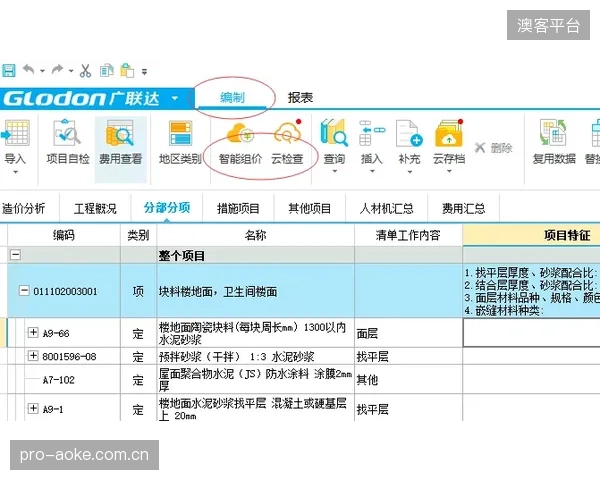Select name cell 块料楼地面，卫生间楼面
The width and height of the screenshot is (600, 480).
click(256, 292)
